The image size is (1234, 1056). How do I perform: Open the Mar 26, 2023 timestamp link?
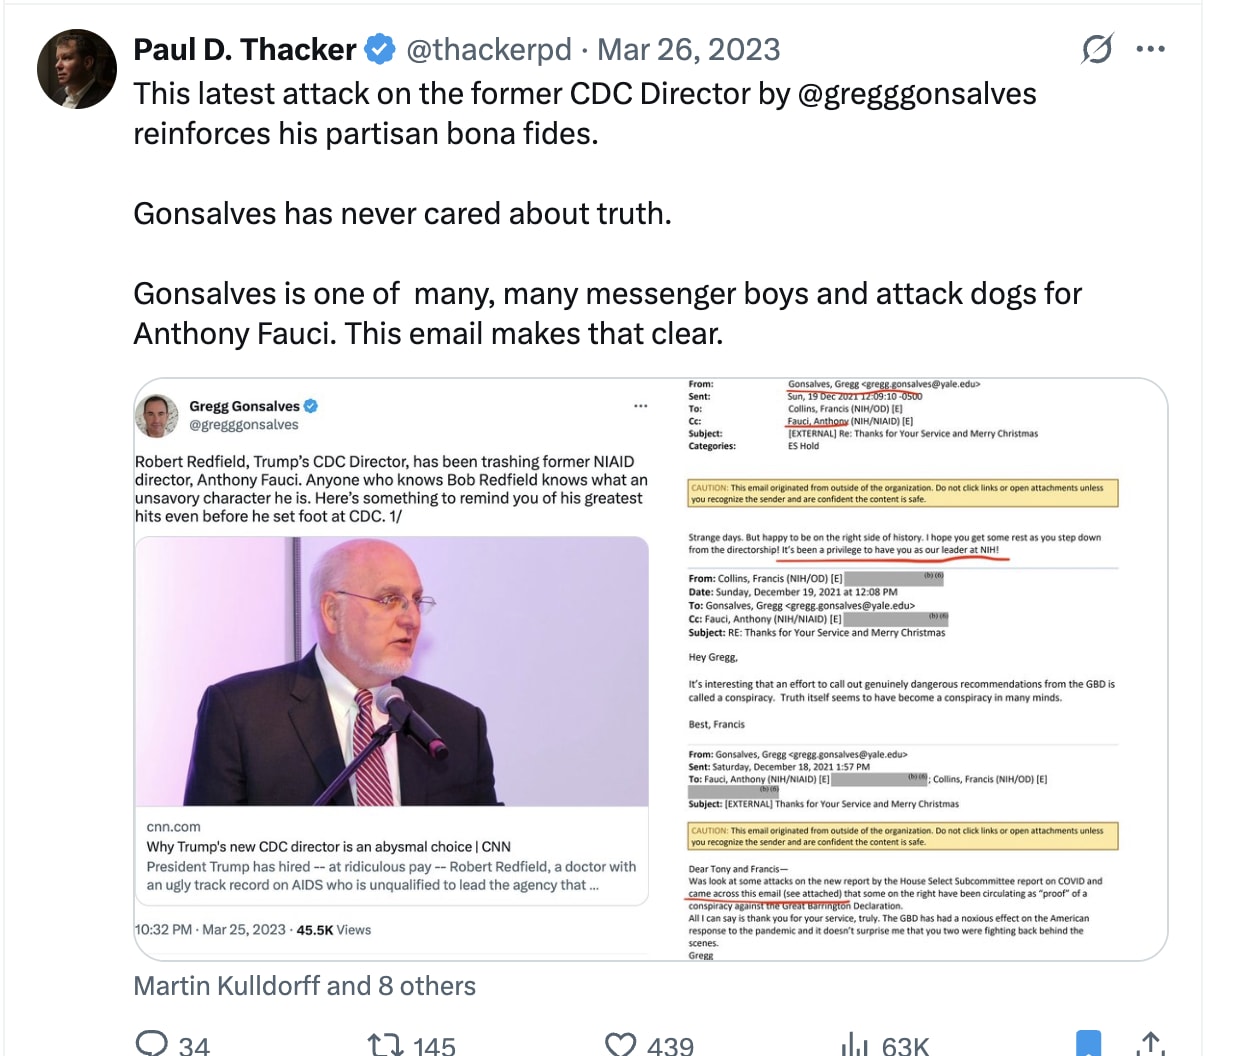pyautogui.click(x=689, y=49)
